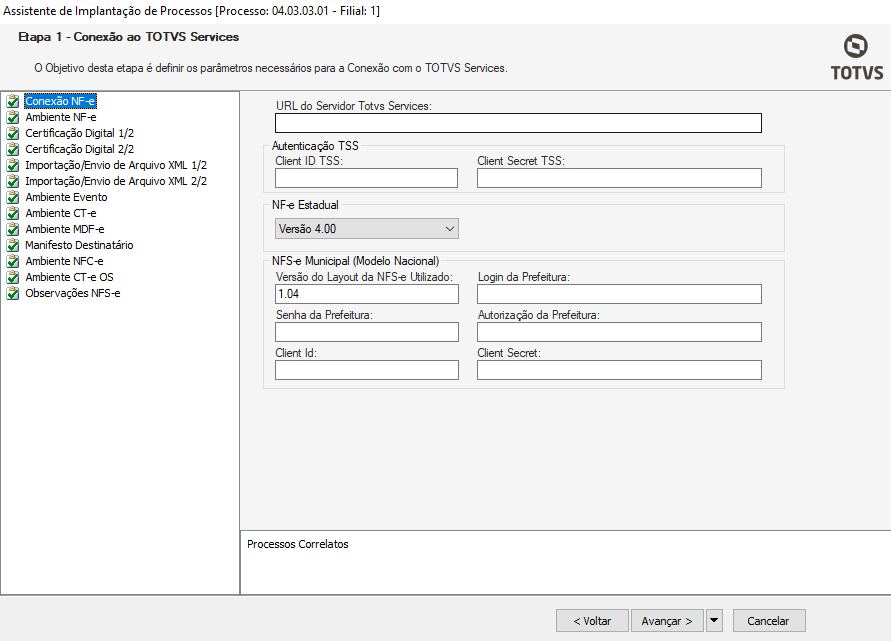Click the Versão do Layout da NFS-e field

(x=367, y=294)
